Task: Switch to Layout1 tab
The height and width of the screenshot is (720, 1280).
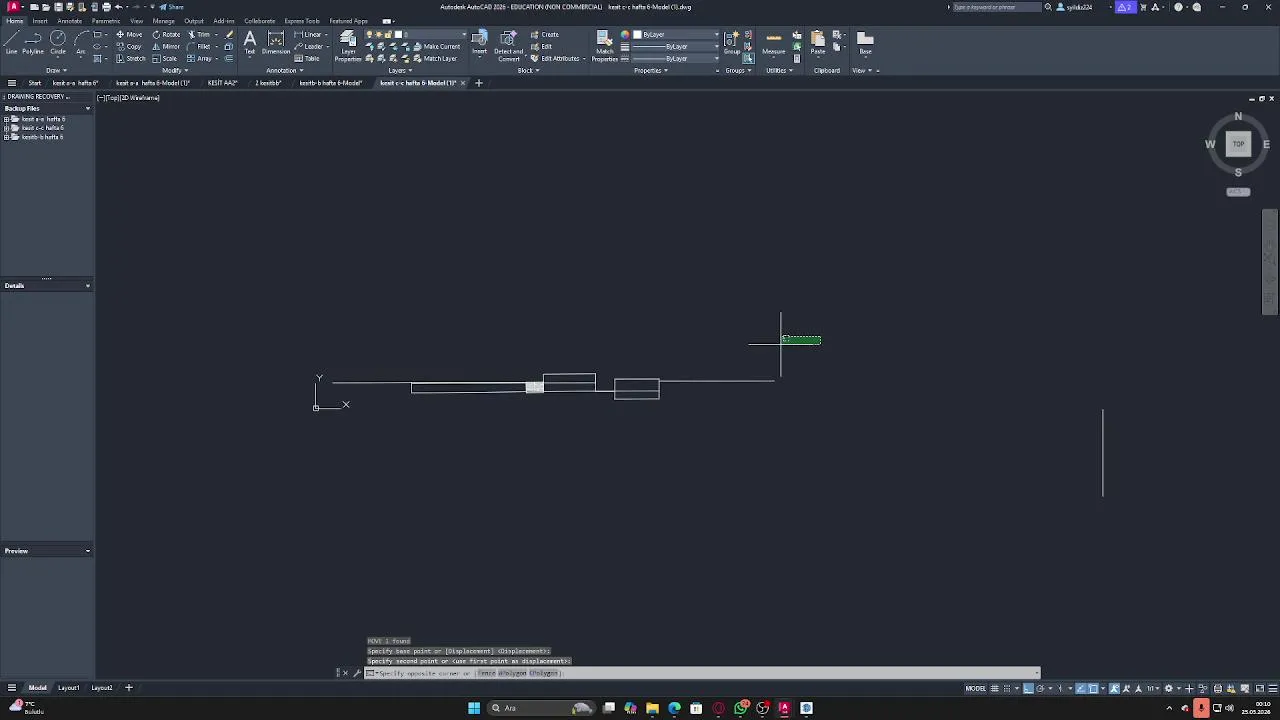Action: tap(68, 688)
